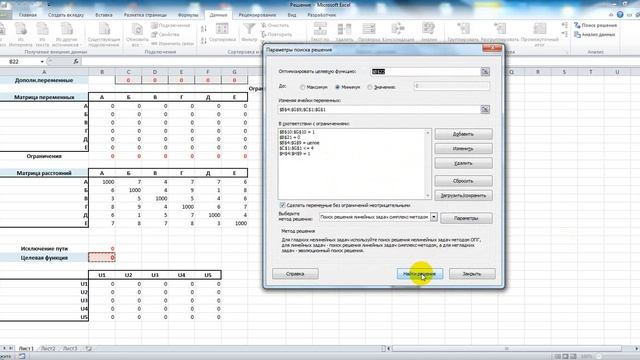Click the Консолидация icon
Viewport: 640px width, 360px height.
point(398,32)
